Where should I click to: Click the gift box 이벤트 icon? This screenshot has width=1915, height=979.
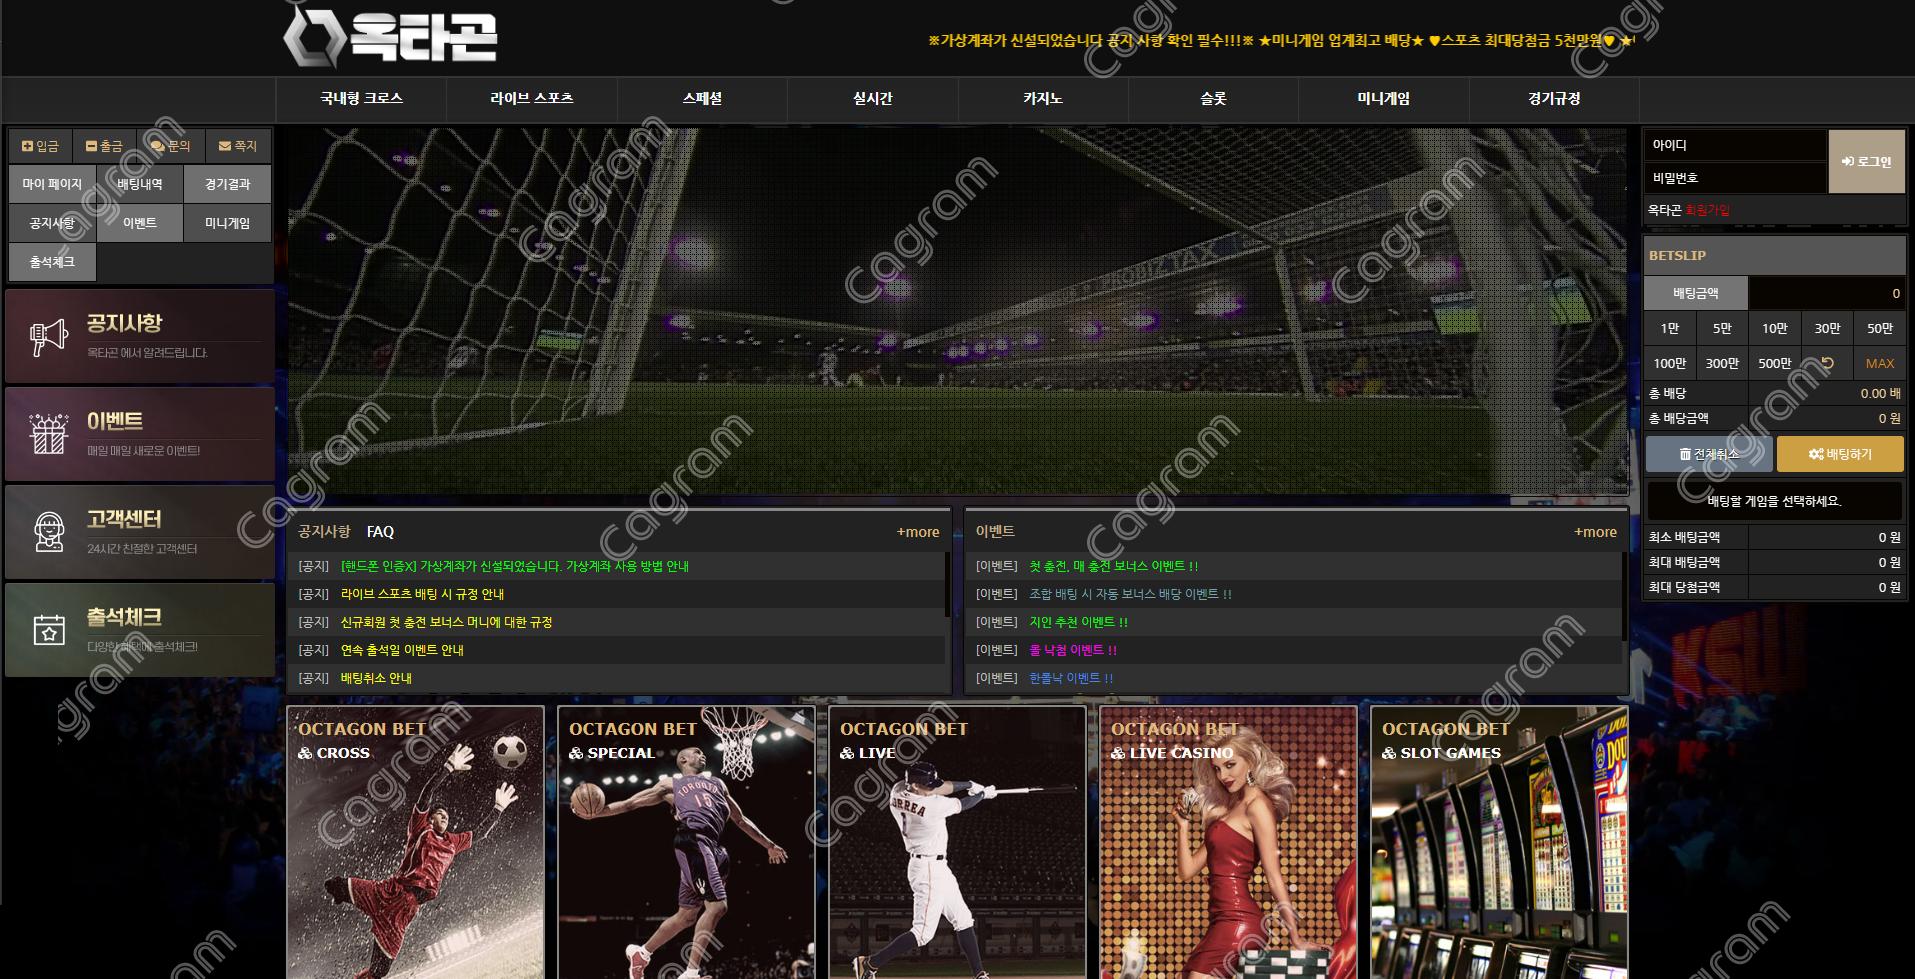(x=48, y=435)
